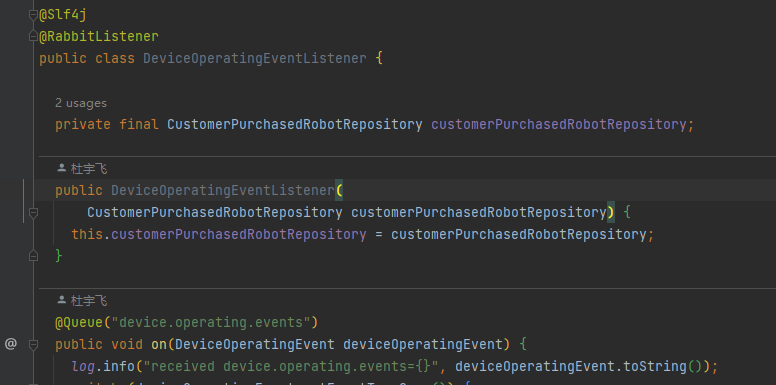Click author name 杜宇飞 above @Queue

click(x=89, y=300)
